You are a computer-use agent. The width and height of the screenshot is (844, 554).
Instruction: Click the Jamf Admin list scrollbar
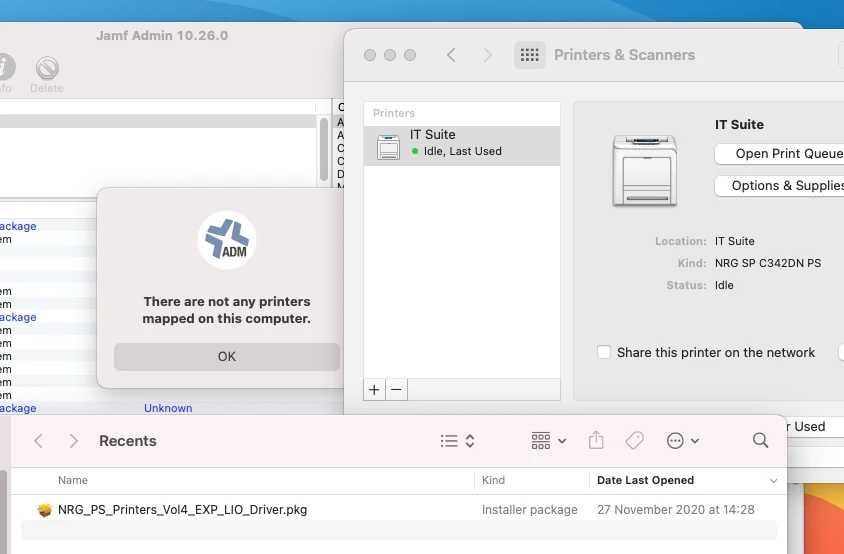323,149
